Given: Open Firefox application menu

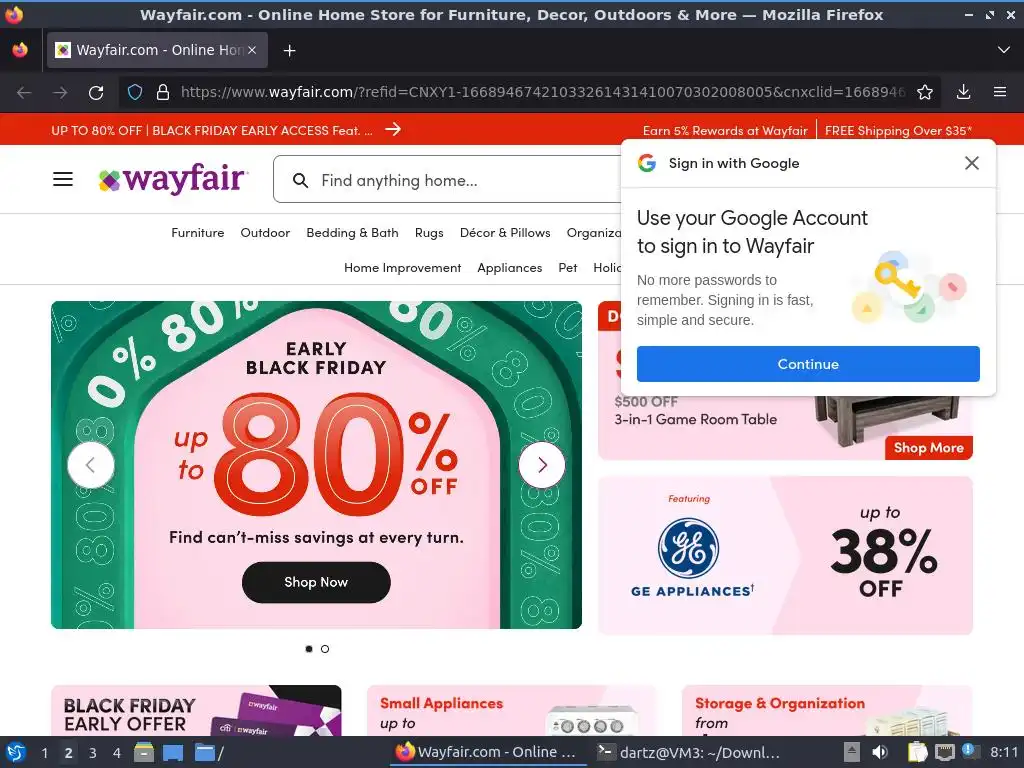Looking at the screenshot, I should [1000, 92].
